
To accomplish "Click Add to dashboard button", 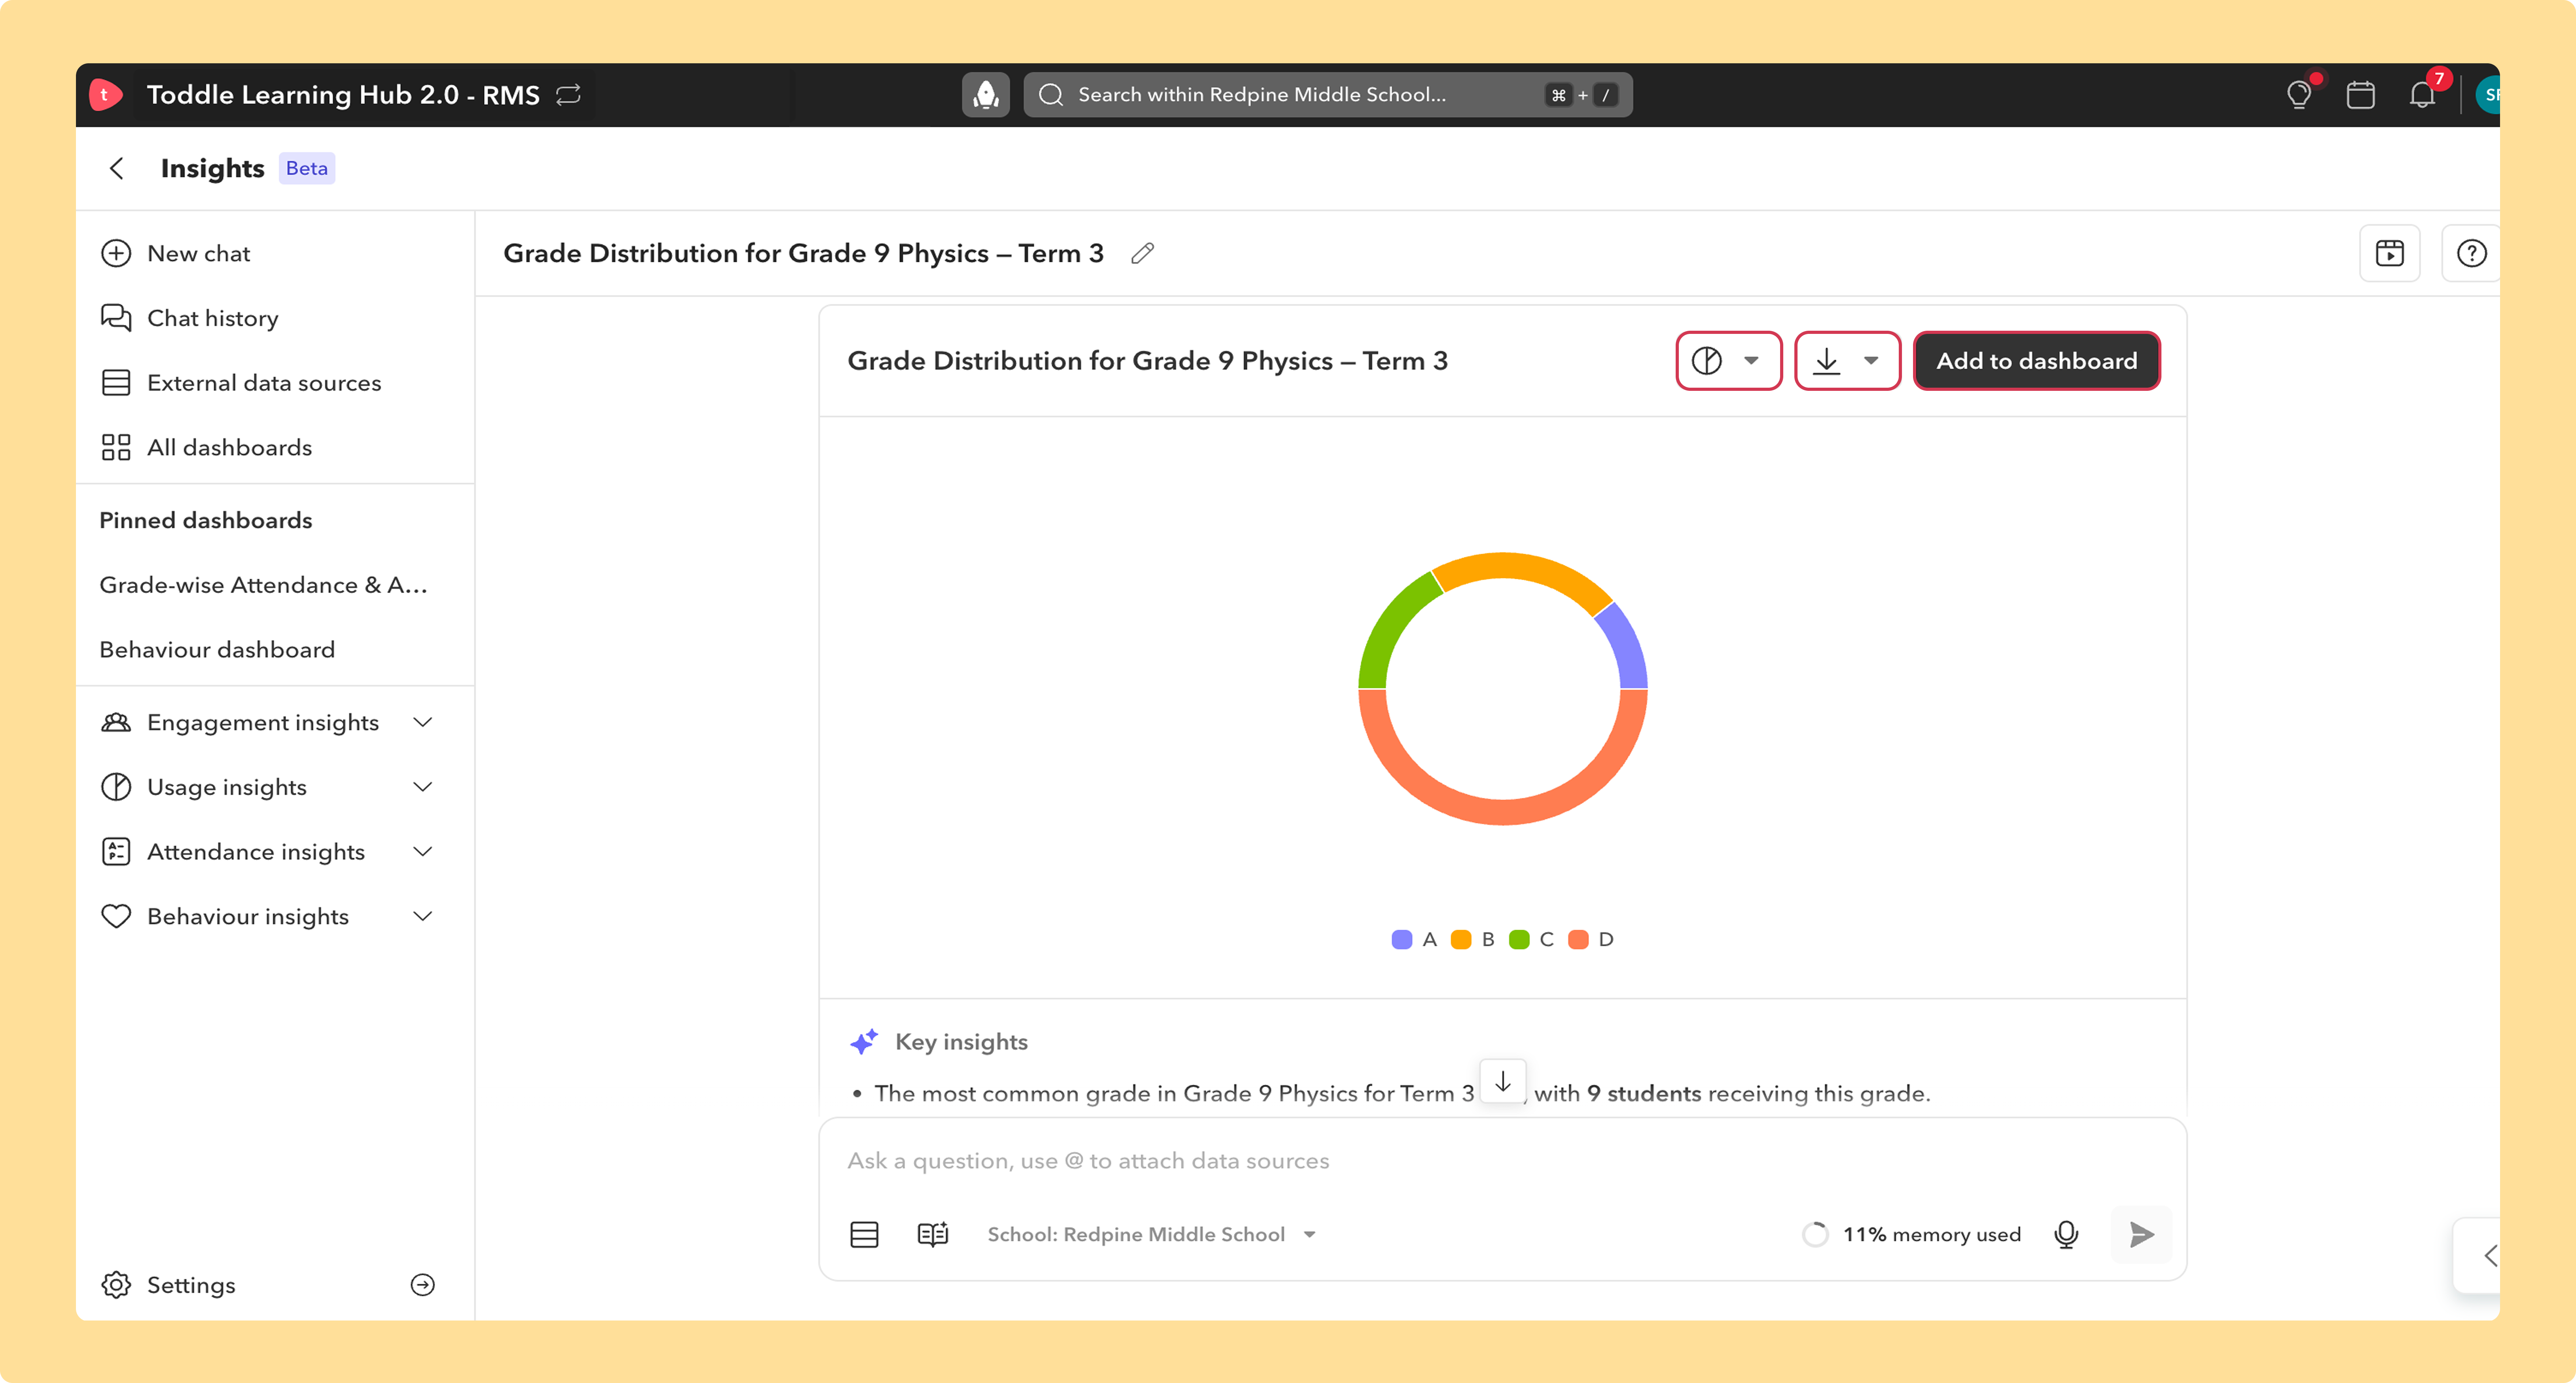I will pyautogui.click(x=2037, y=361).
